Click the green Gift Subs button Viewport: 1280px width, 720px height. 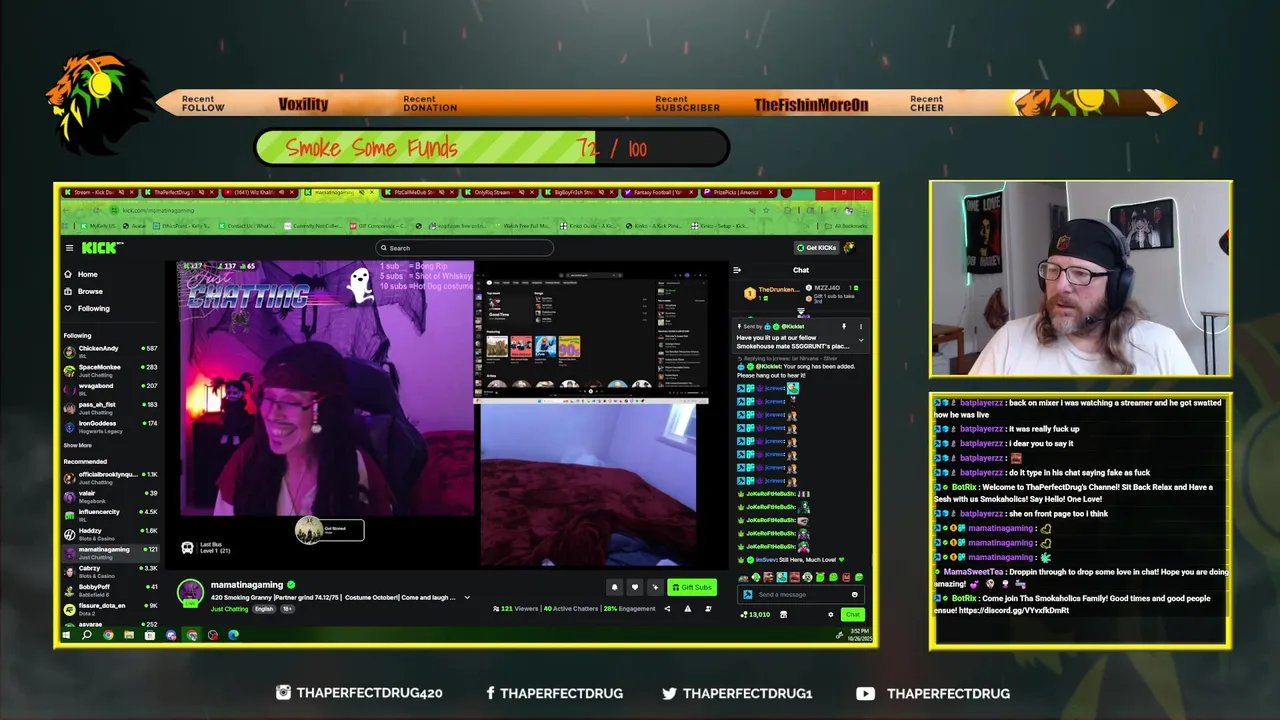[691, 588]
